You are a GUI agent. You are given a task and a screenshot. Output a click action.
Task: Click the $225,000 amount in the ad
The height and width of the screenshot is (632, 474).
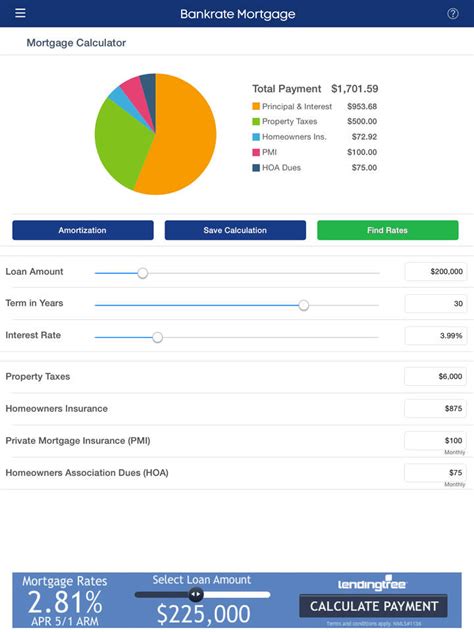point(204,614)
